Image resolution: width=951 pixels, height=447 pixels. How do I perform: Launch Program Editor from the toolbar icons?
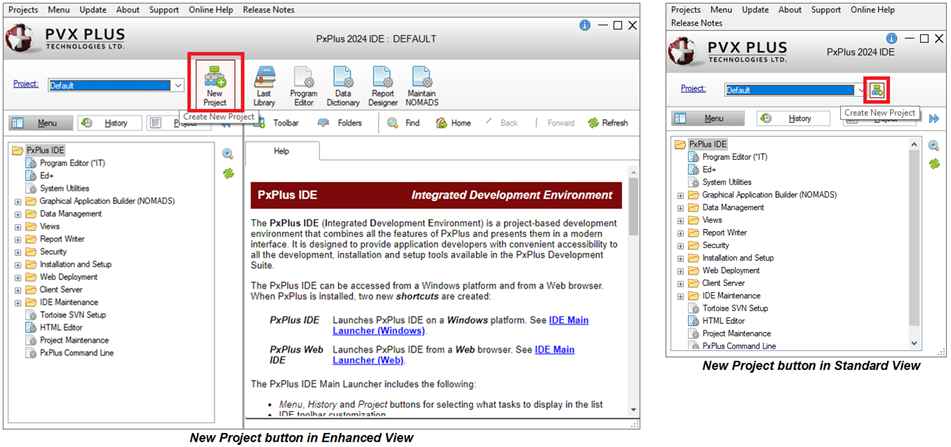[303, 84]
